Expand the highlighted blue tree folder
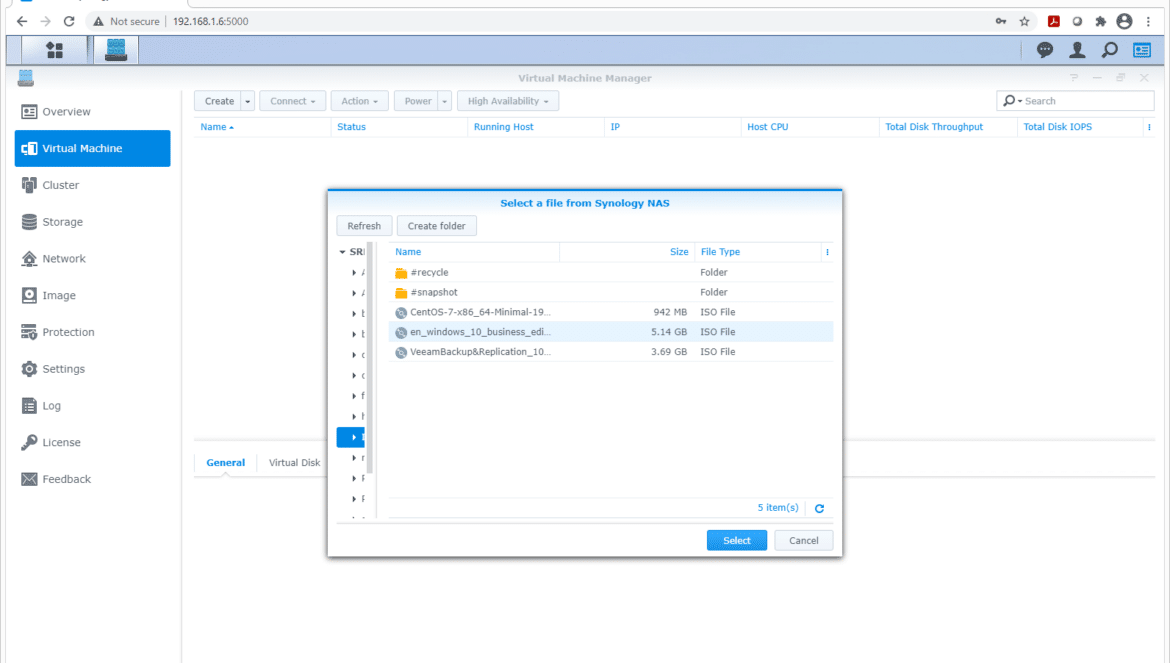This screenshot has height=663, width=1170. pyautogui.click(x=354, y=437)
